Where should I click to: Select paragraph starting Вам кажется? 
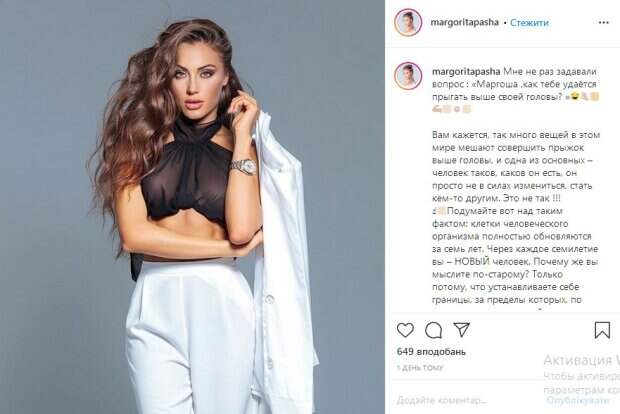pos(516,166)
